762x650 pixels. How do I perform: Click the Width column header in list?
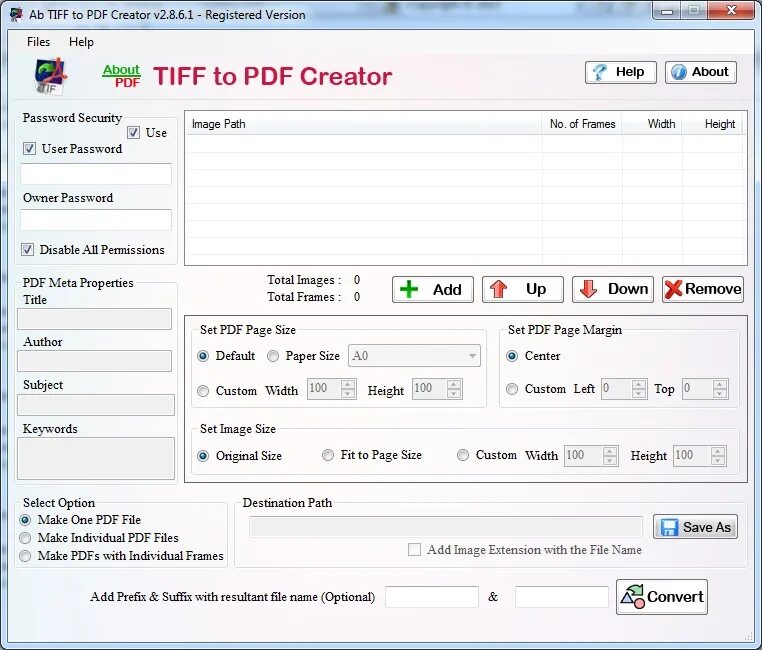pyautogui.click(x=652, y=124)
